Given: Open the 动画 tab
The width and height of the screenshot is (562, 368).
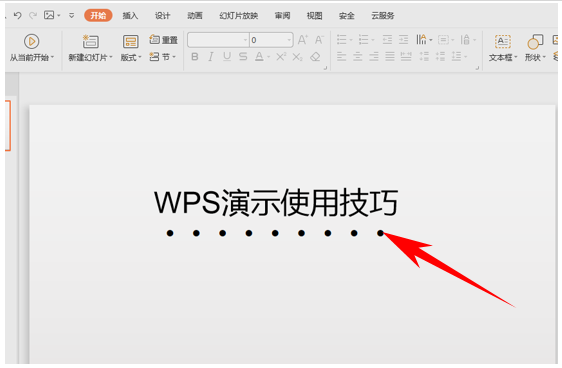Looking at the screenshot, I should [x=195, y=15].
